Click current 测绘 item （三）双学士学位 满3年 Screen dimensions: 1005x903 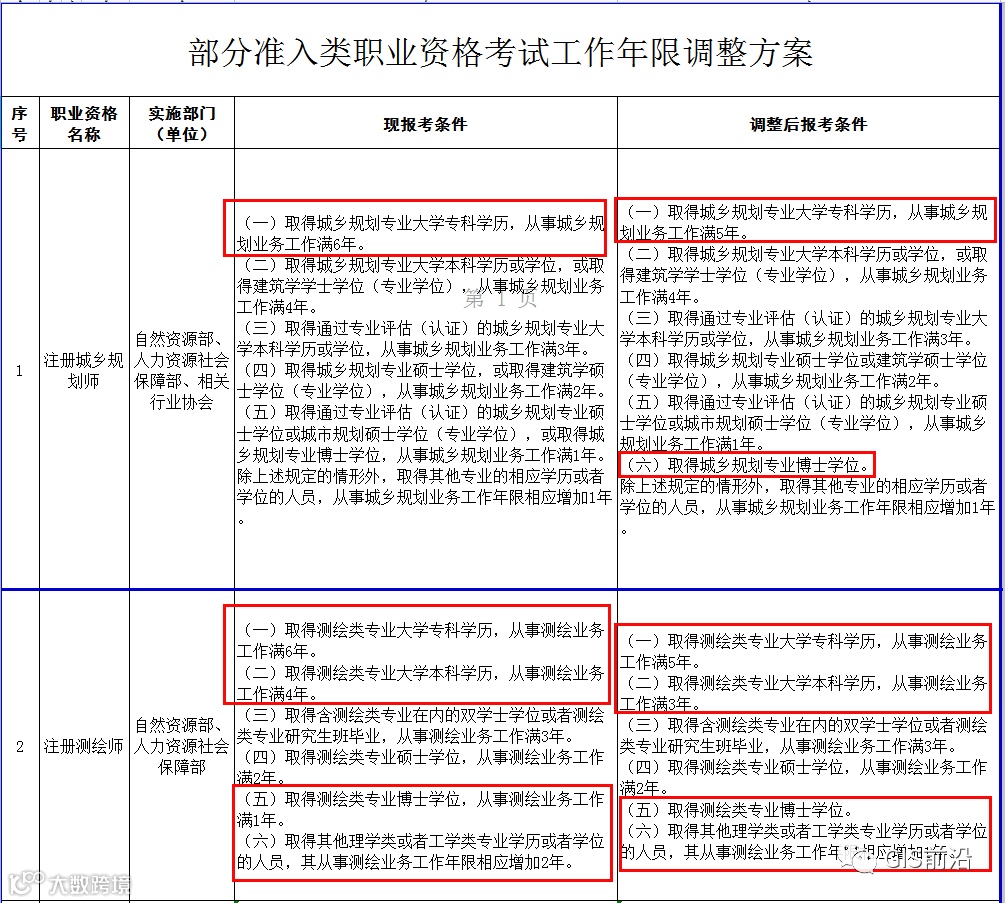[x=421, y=725]
